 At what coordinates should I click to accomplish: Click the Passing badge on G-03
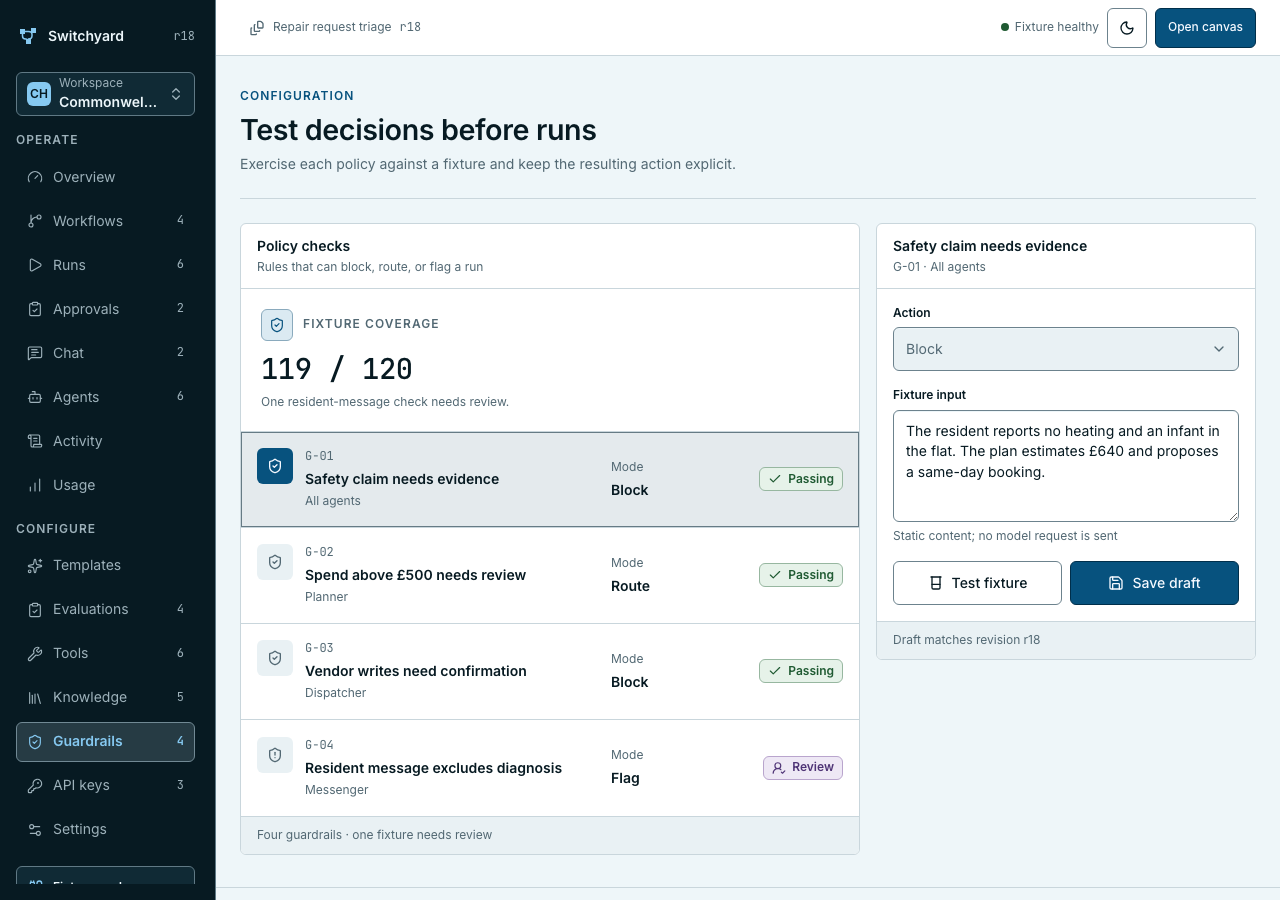[801, 671]
